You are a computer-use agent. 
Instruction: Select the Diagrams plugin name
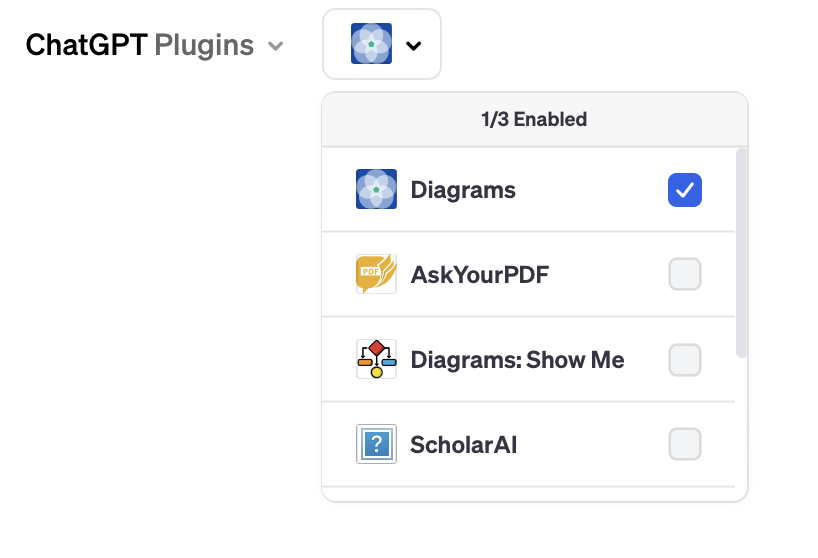pos(463,190)
